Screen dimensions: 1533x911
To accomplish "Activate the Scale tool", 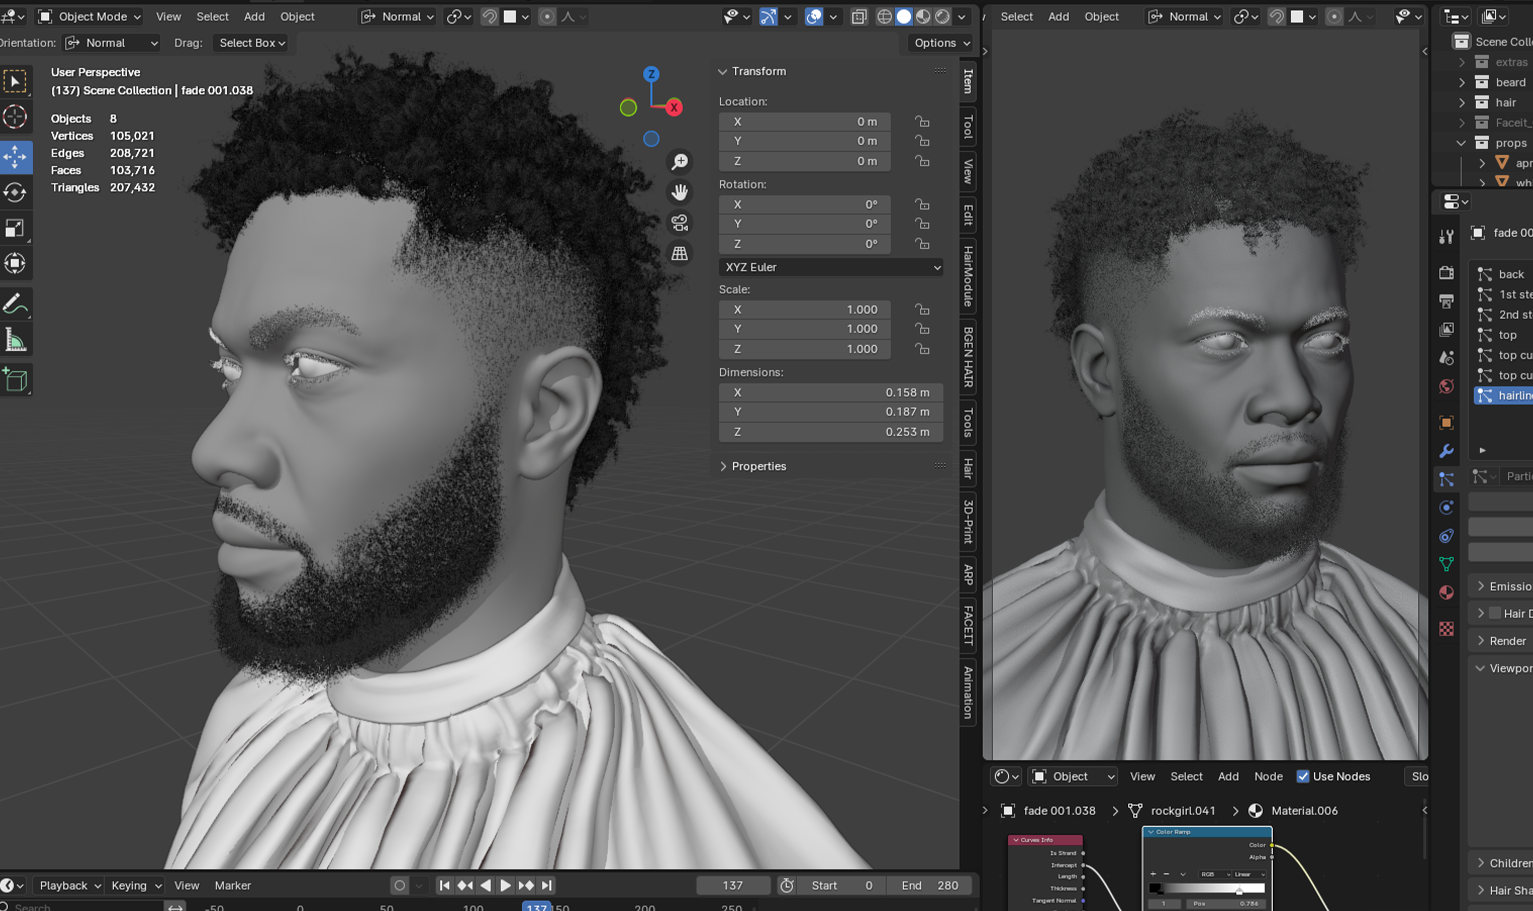I will click(x=15, y=228).
